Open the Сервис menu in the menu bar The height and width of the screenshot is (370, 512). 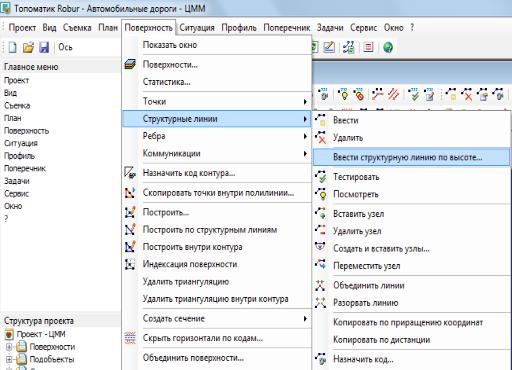(x=364, y=28)
